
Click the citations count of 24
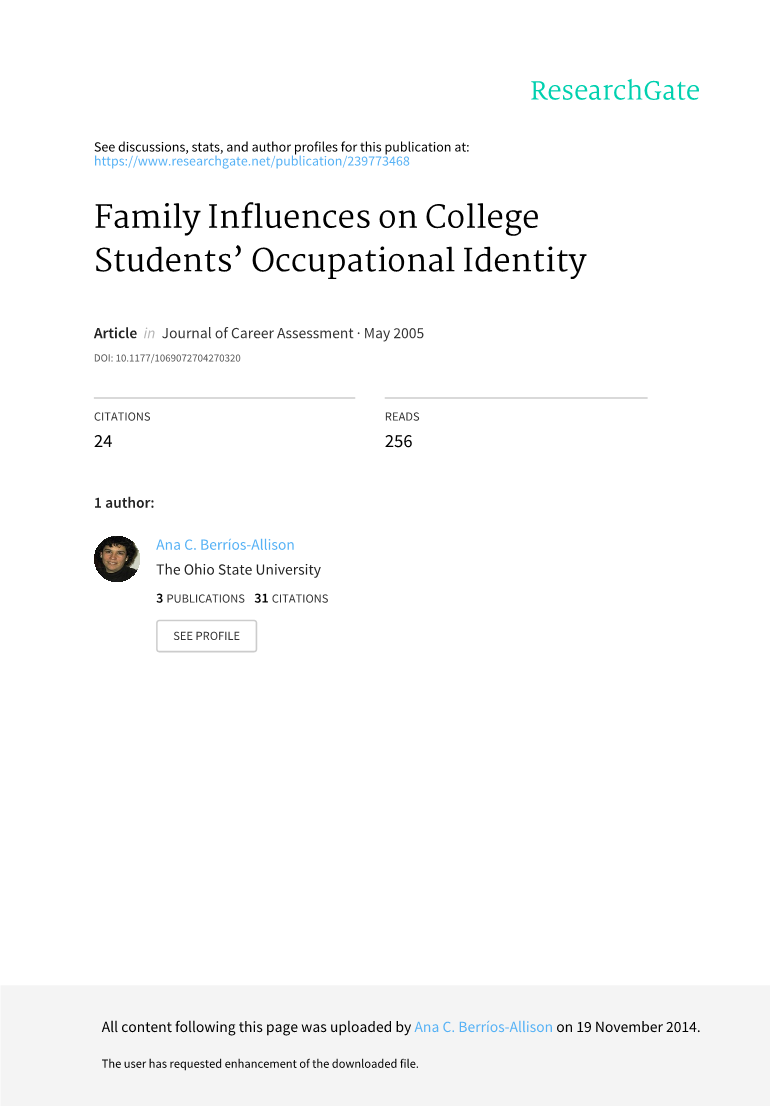tap(103, 441)
